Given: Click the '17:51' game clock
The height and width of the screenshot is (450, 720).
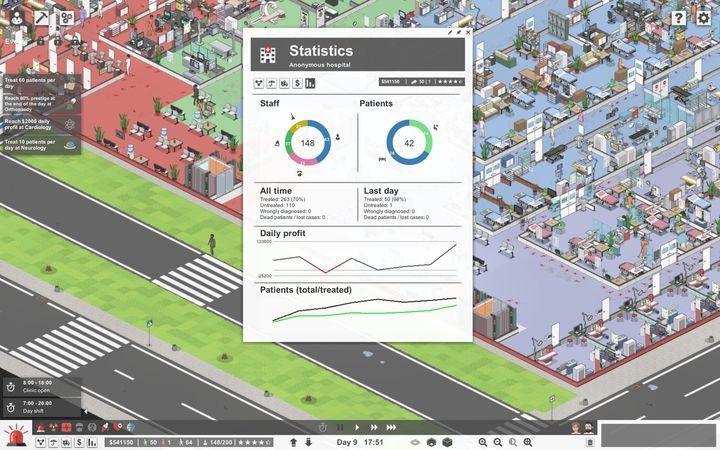Looking at the screenshot, I should [373, 442].
